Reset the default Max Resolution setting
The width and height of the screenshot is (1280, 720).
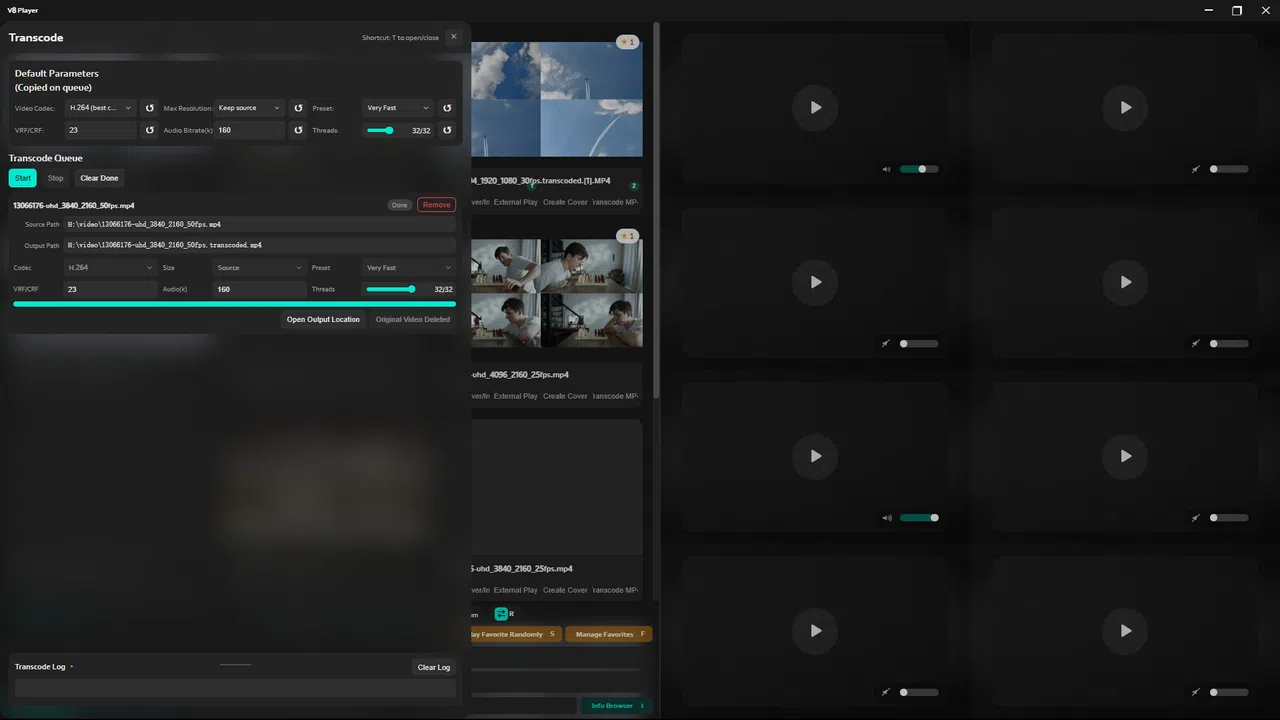pos(298,108)
